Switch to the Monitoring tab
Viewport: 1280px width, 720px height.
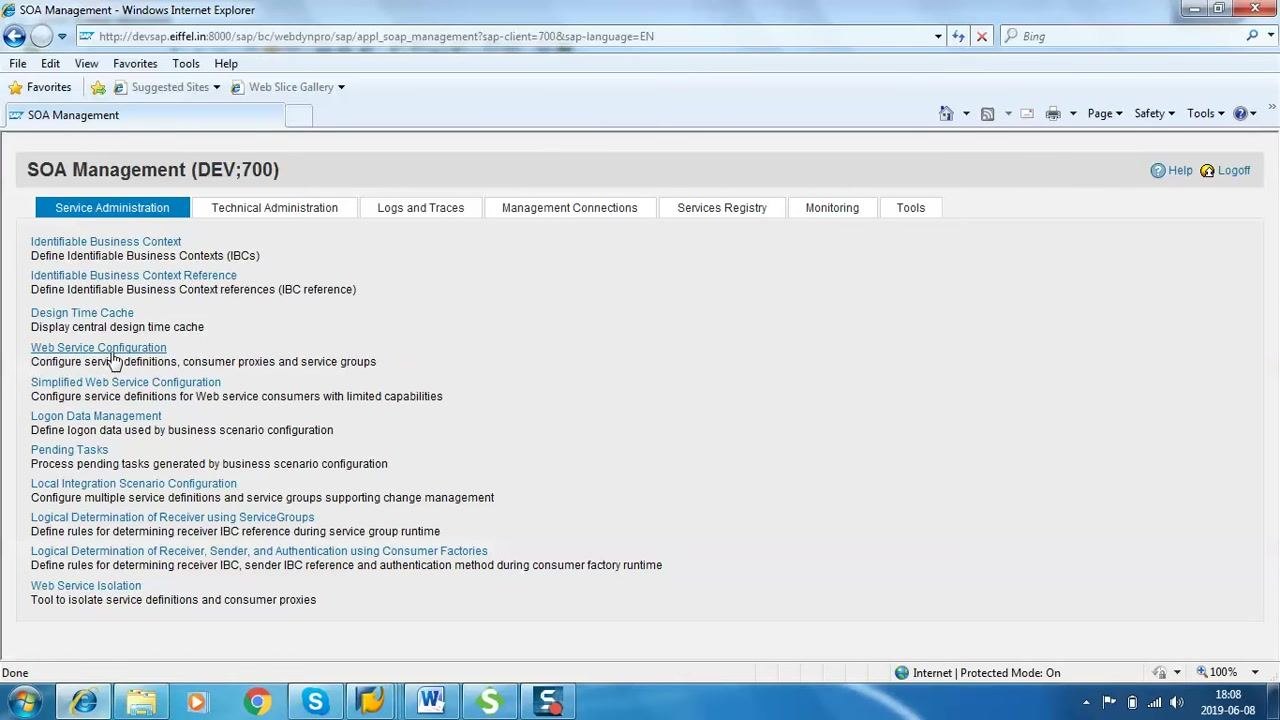click(832, 207)
